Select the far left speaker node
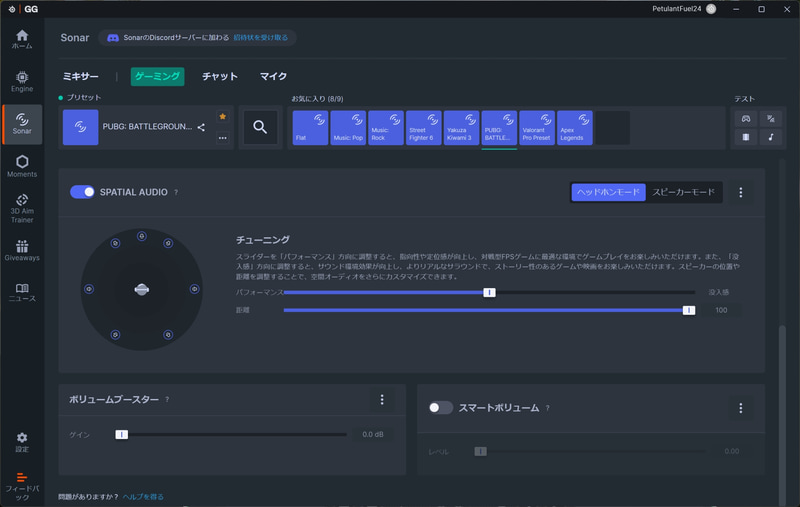This screenshot has width=800, height=507. pos(89,289)
